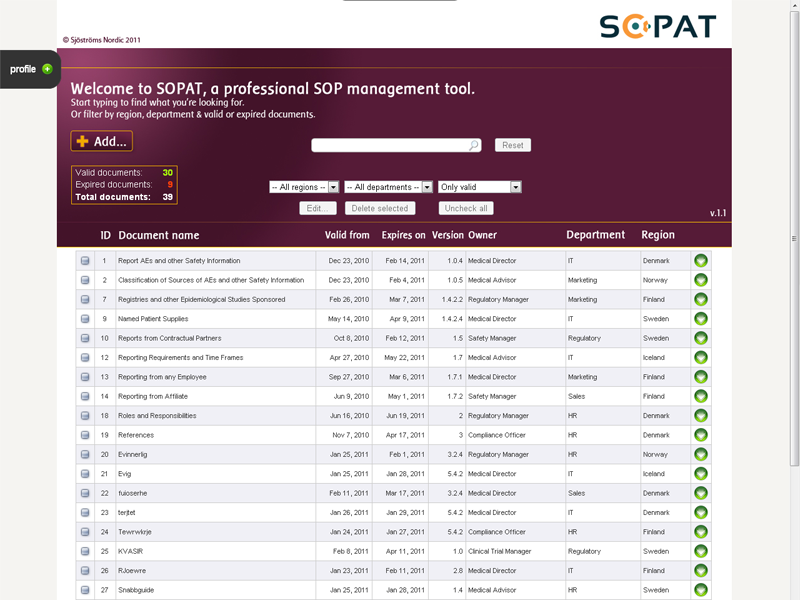Click green arrow icon for Report AEs row
This screenshot has height=600, width=800.
[701, 261]
